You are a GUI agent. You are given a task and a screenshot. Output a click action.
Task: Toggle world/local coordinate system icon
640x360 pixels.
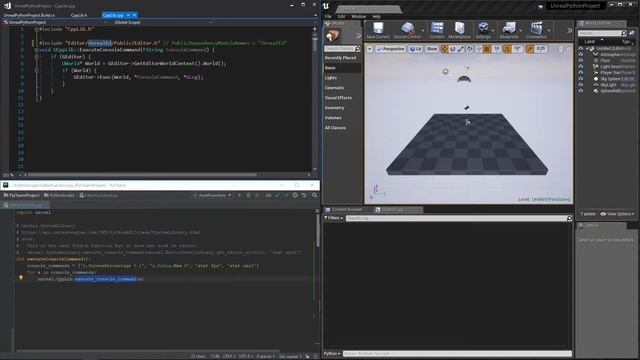click(470, 49)
